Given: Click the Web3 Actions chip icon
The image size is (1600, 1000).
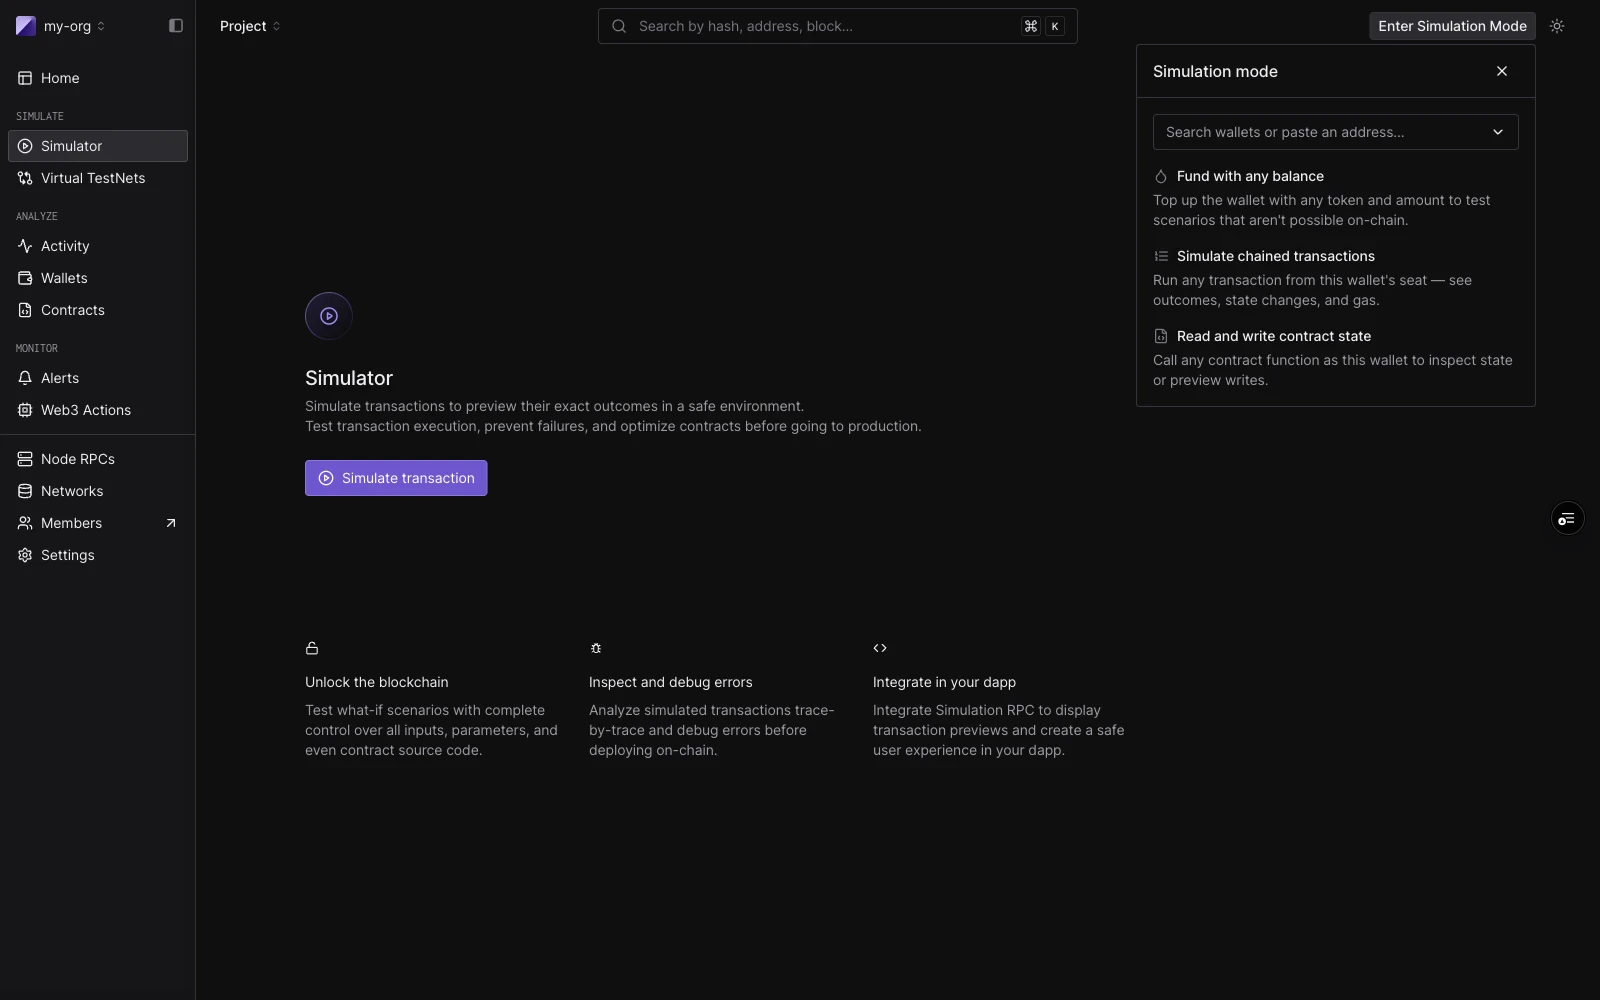Looking at the screenshot, I should click(25, 410).
